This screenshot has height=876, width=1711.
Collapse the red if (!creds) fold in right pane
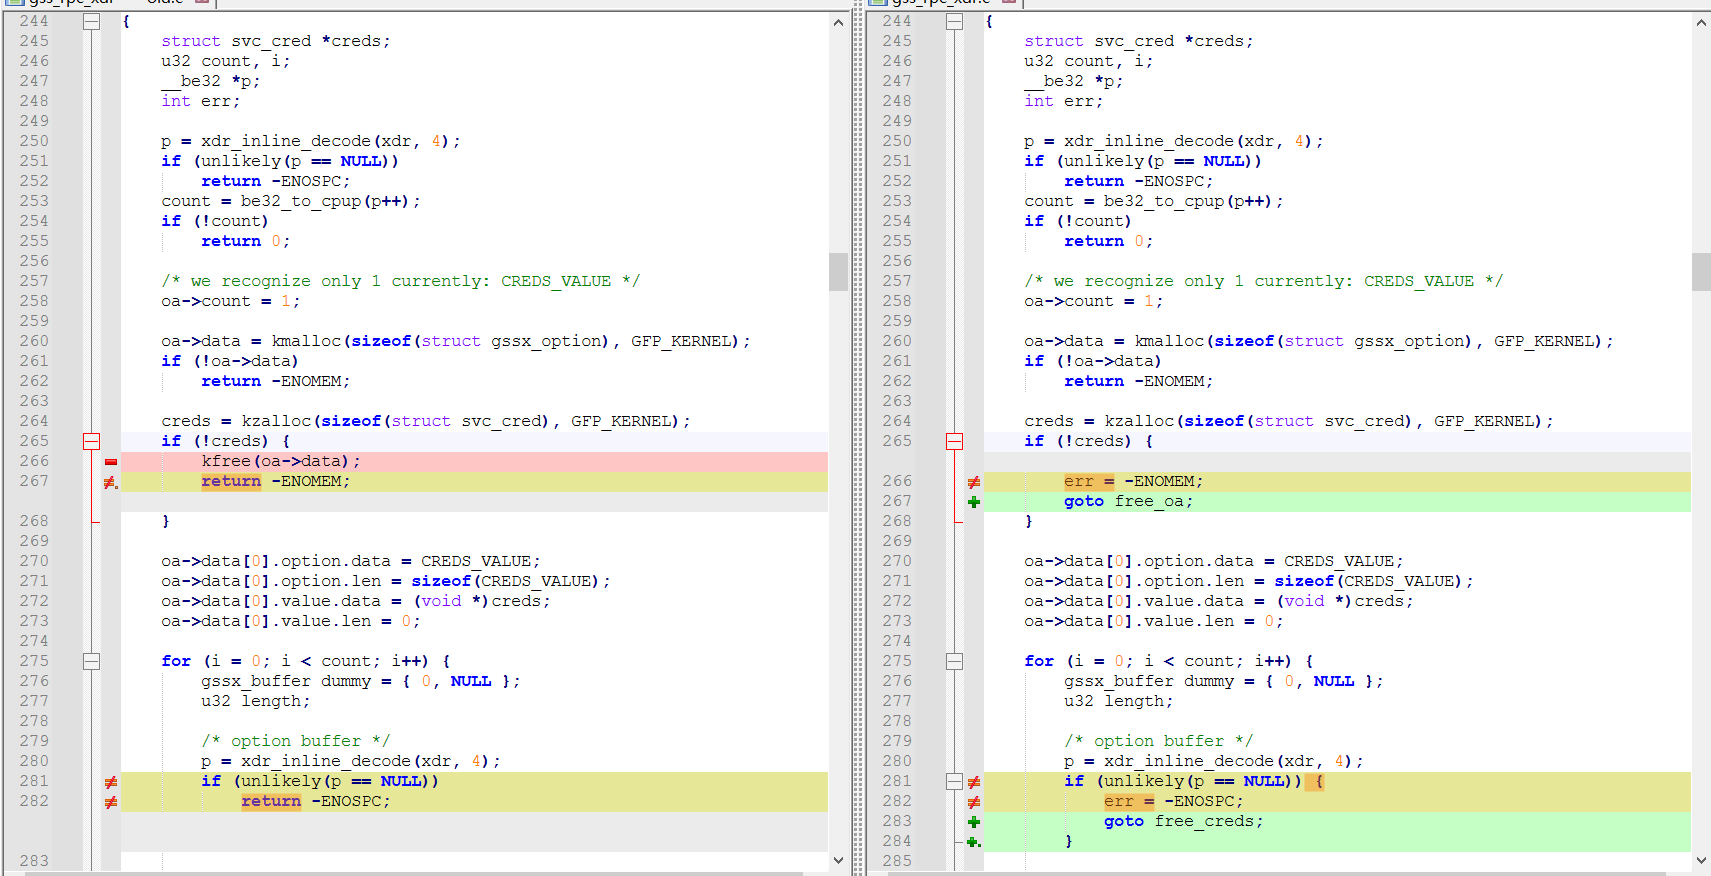point(954,441)
